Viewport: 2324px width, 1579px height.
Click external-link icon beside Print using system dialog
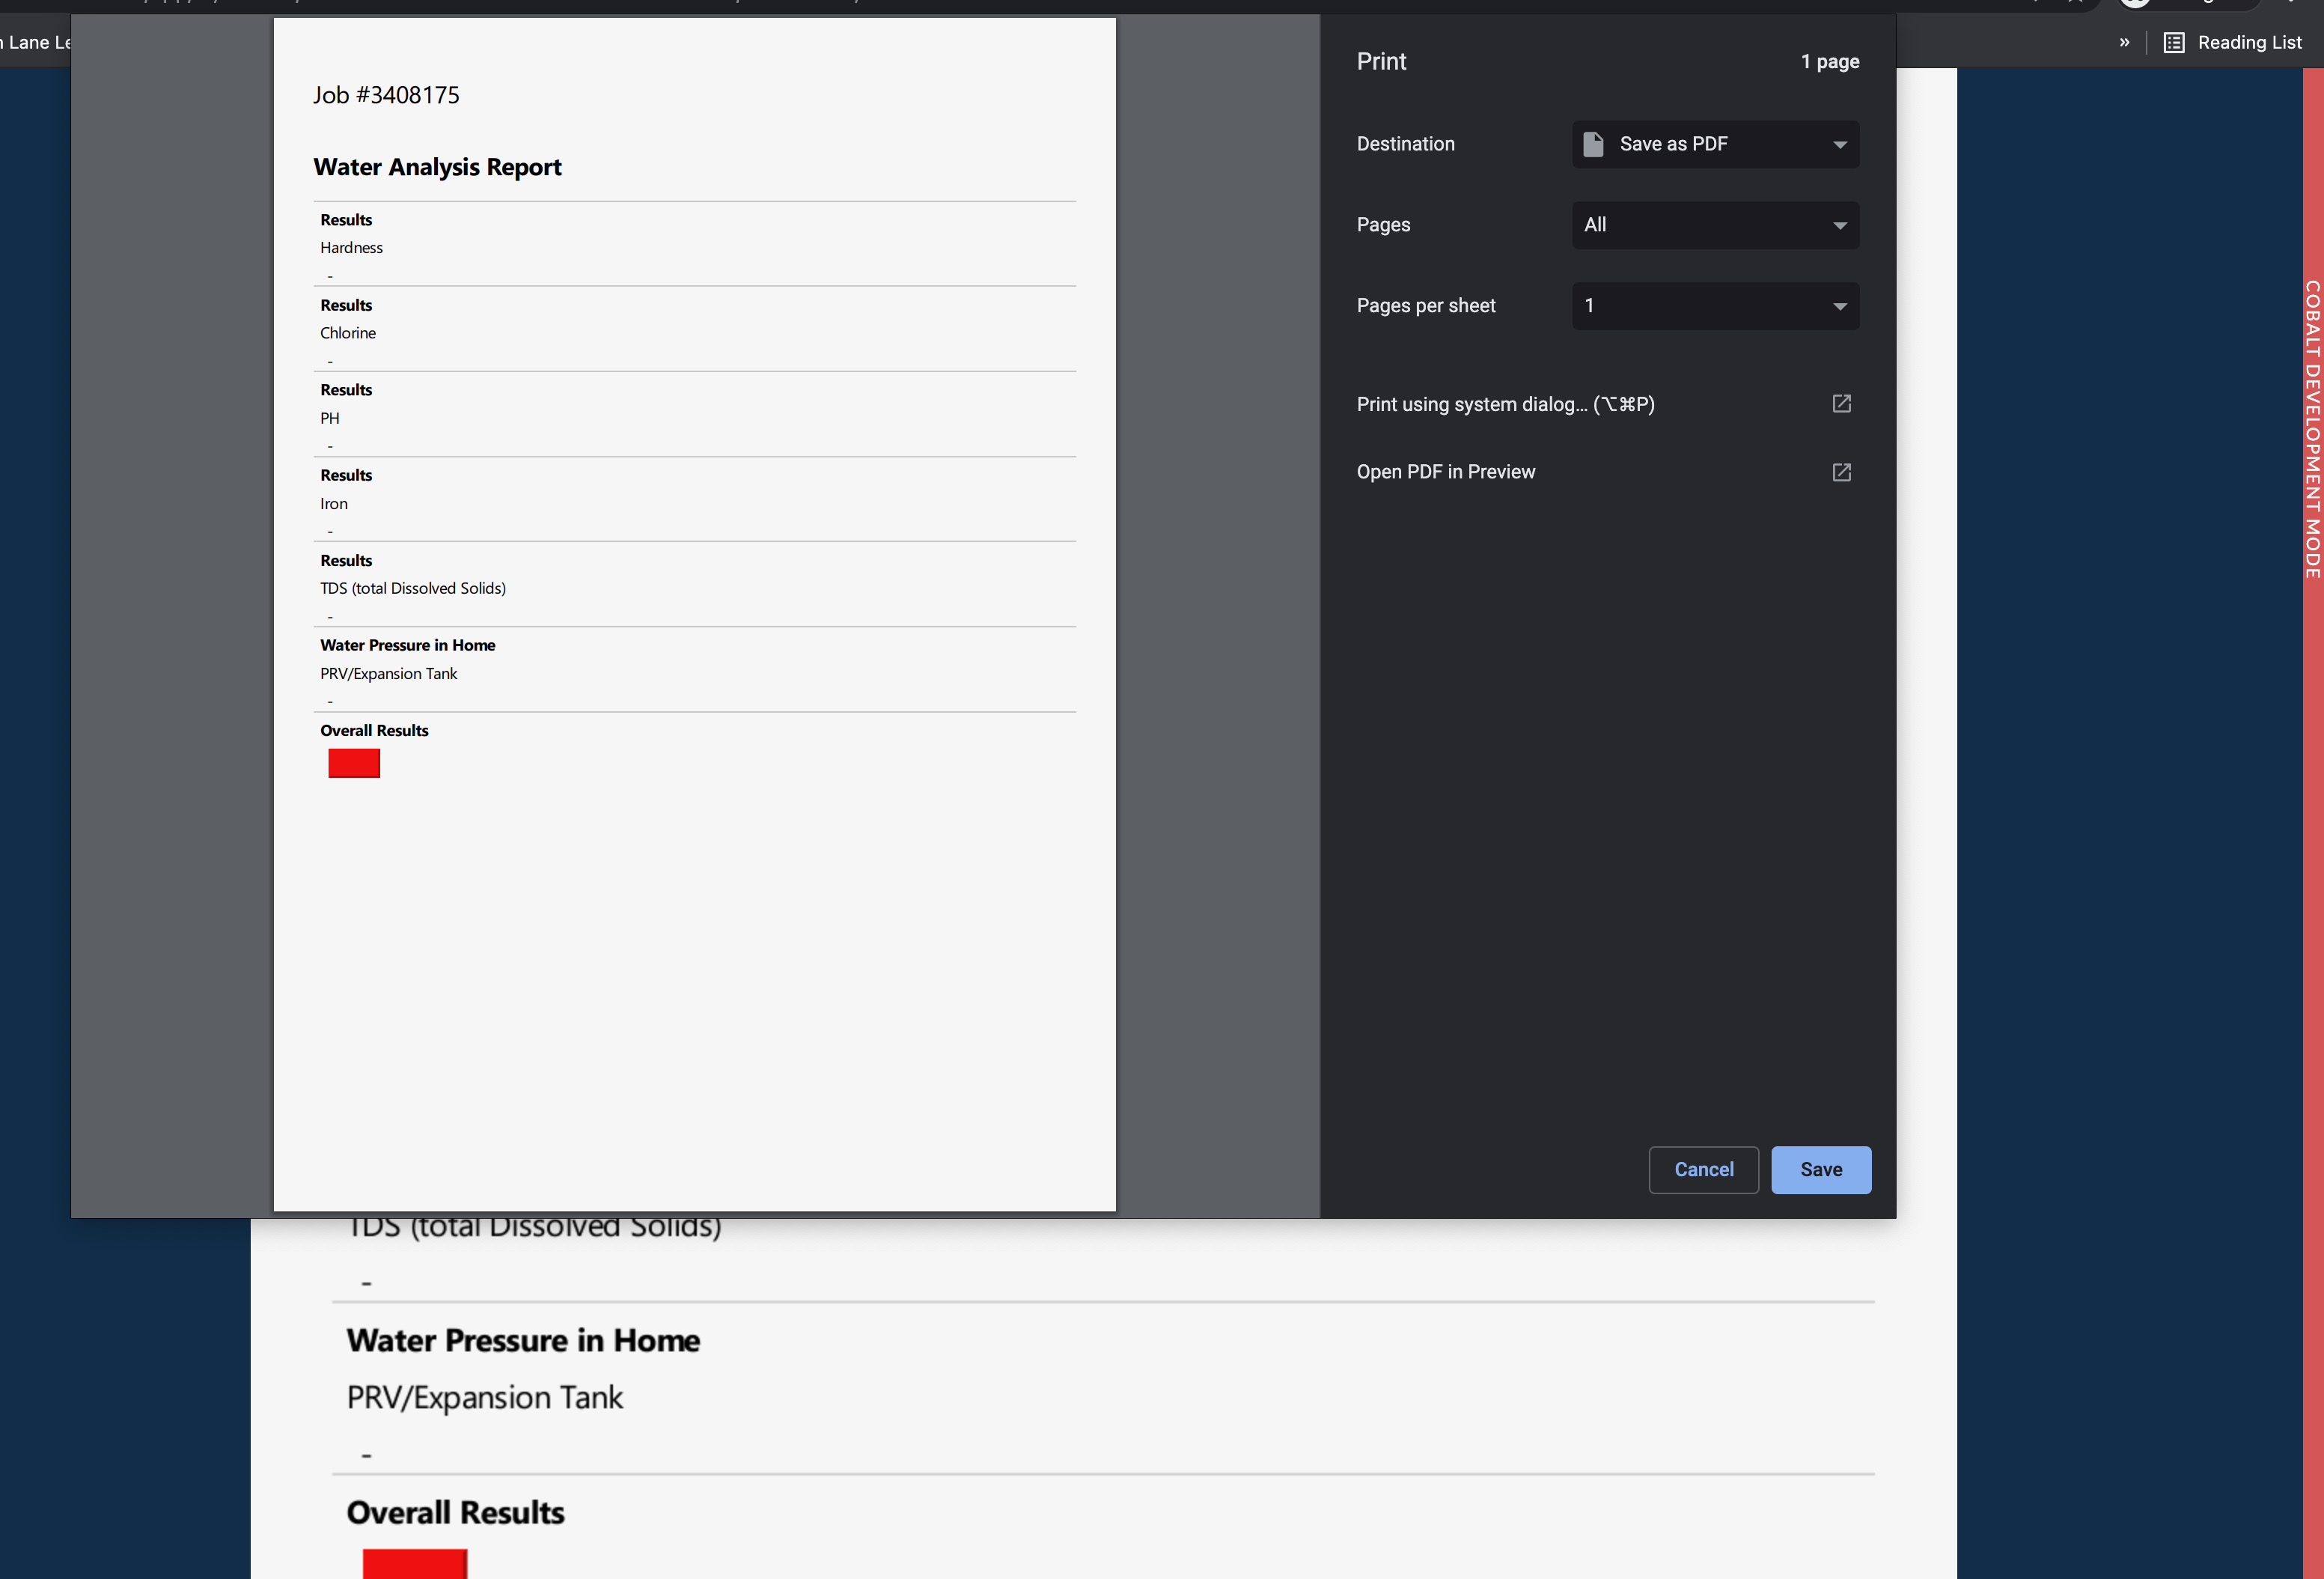pos(1841,404)
